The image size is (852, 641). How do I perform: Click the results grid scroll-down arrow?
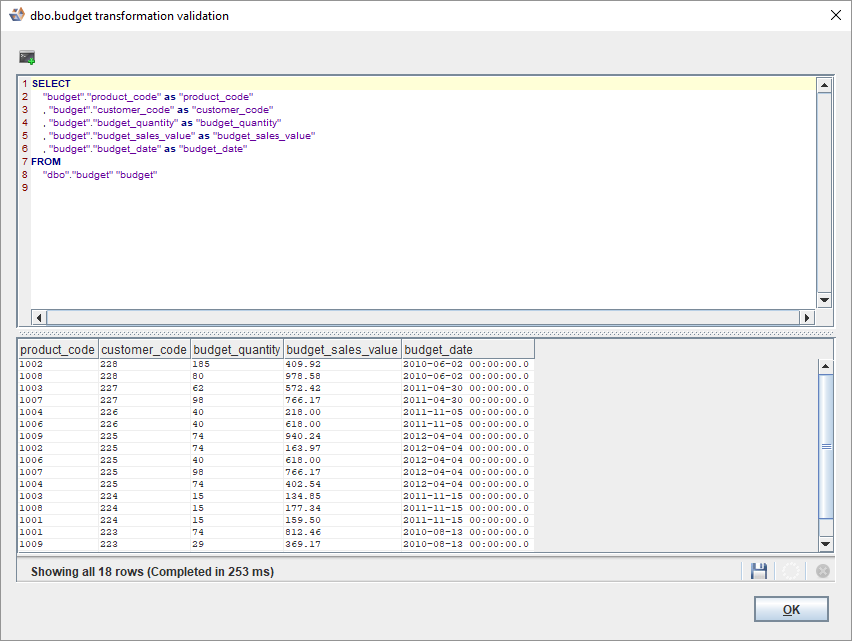click(825, 542)
